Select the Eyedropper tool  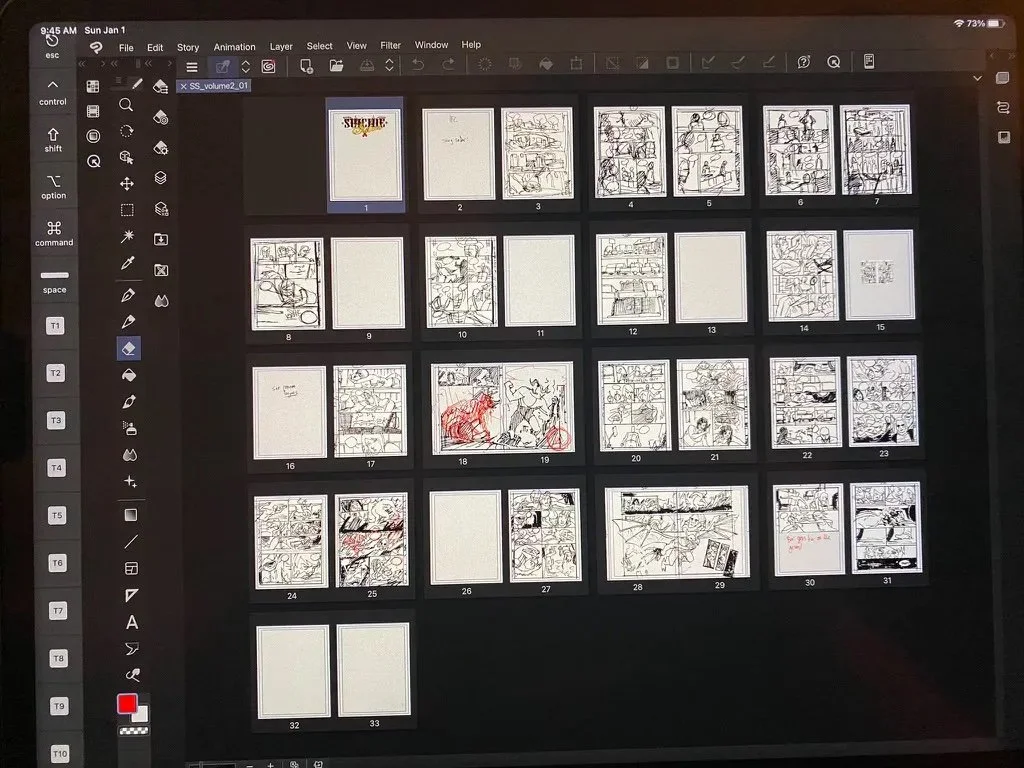(127, 263)
